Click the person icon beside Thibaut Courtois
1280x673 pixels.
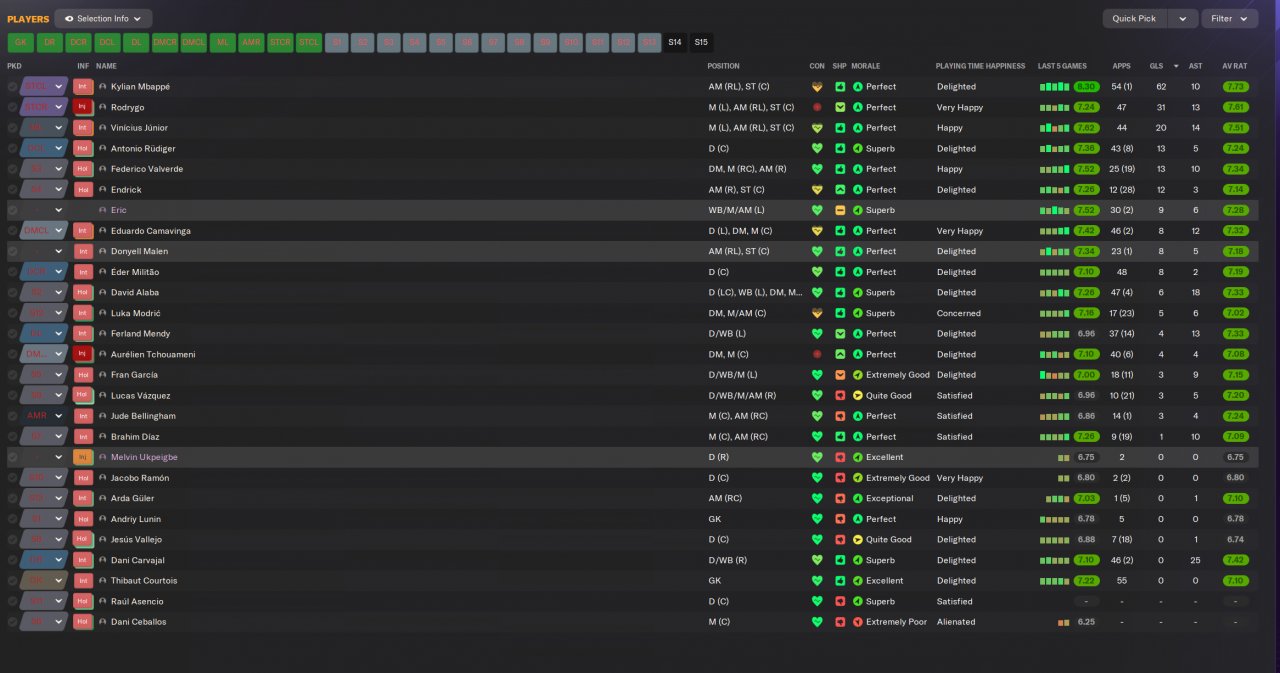pos(103,581)
